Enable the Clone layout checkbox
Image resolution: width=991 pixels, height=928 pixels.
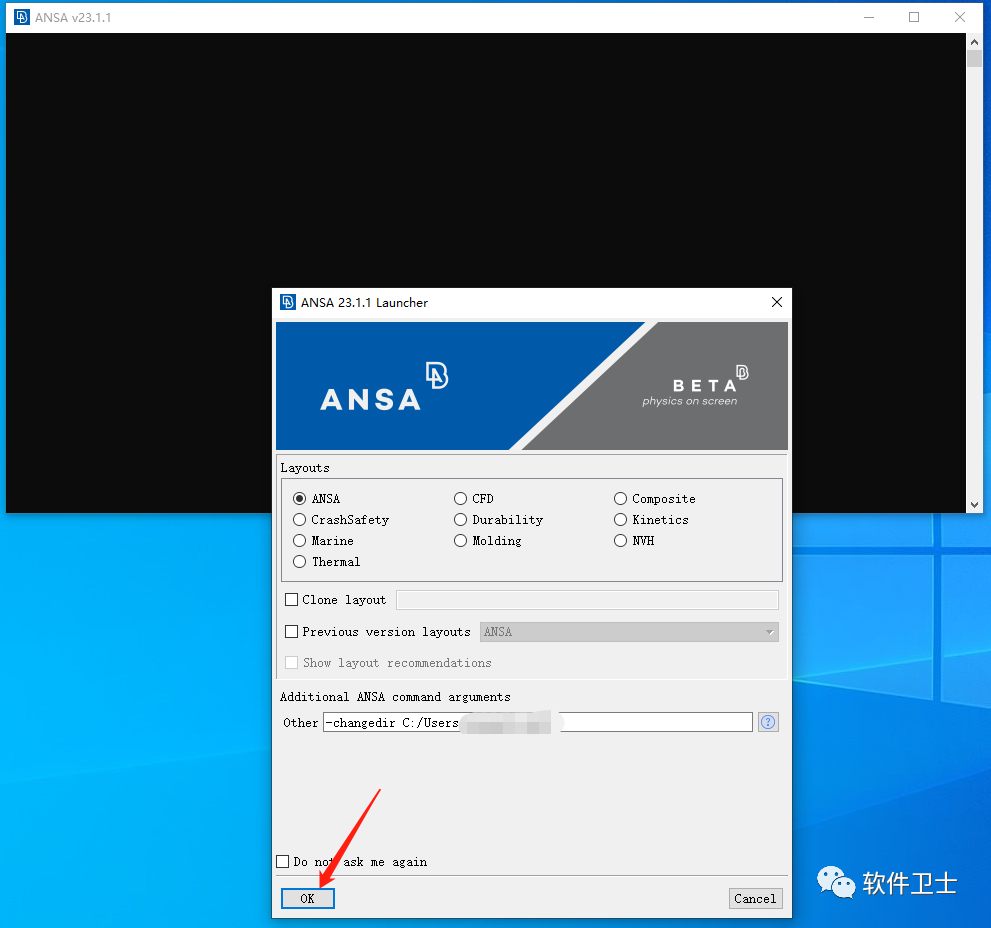(291, 599)
